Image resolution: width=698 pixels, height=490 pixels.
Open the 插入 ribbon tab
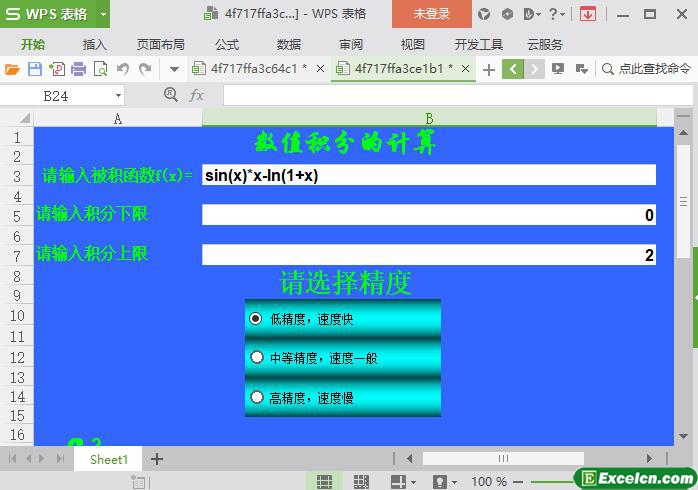pyautogui.click(x=94, y=45)
